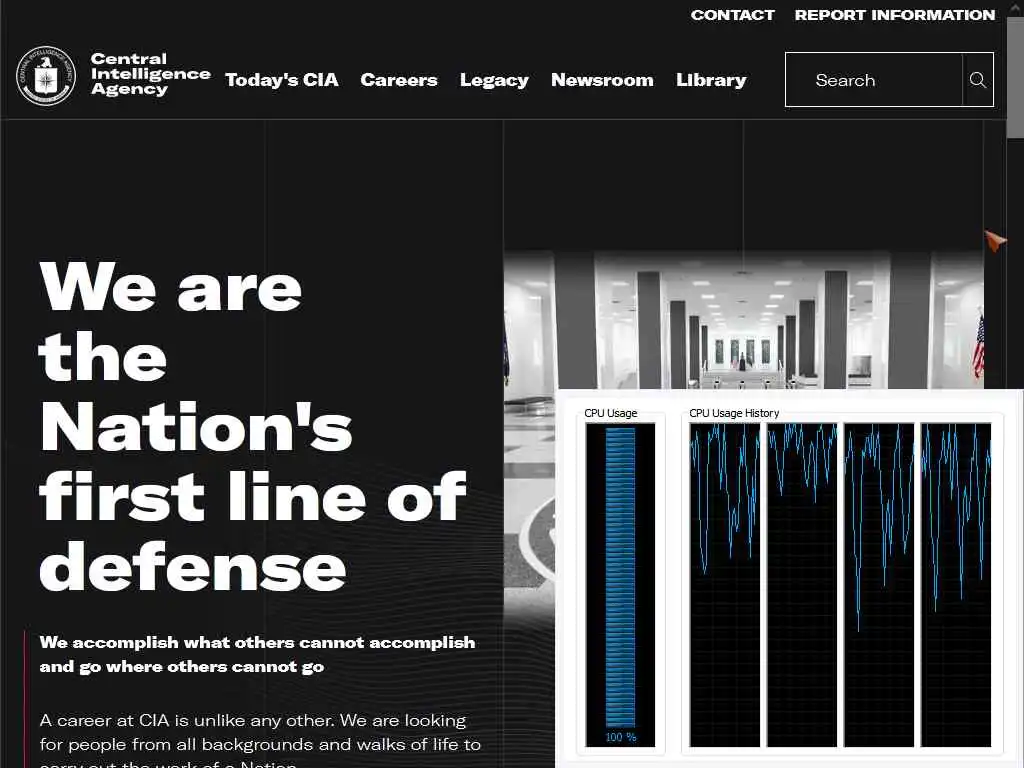Click the first CPU Usage History graph
This screenshot has width=1024, height=768.
[725, 584]
